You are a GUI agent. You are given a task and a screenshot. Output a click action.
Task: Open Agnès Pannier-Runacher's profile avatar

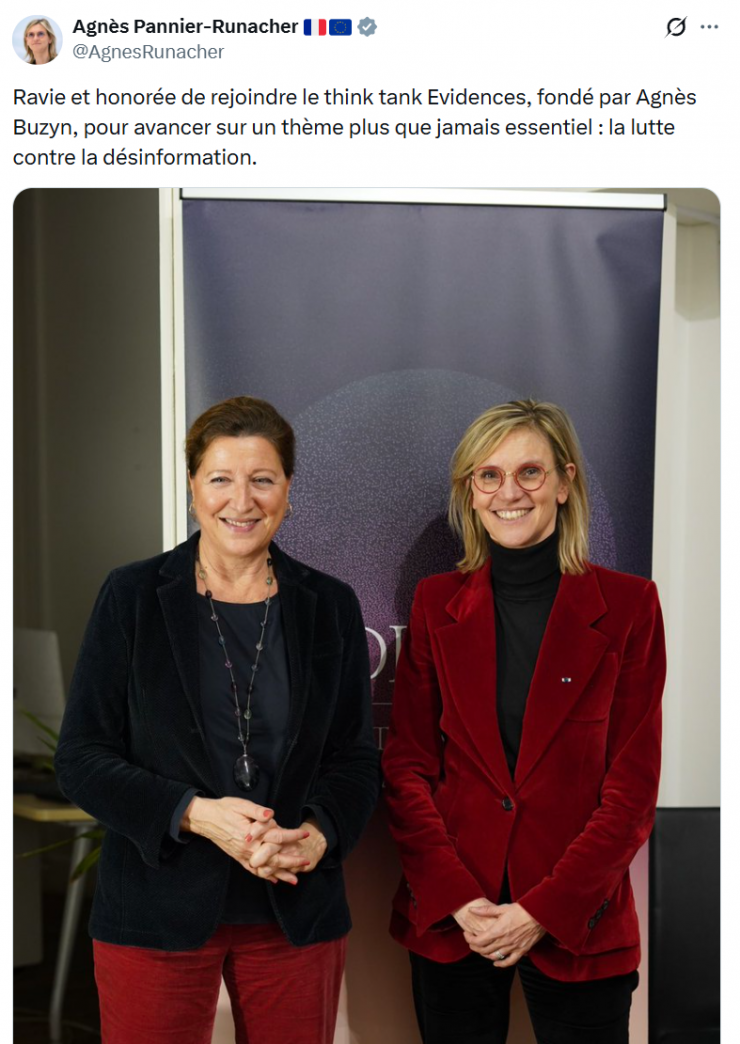click(x=37, y=40)
